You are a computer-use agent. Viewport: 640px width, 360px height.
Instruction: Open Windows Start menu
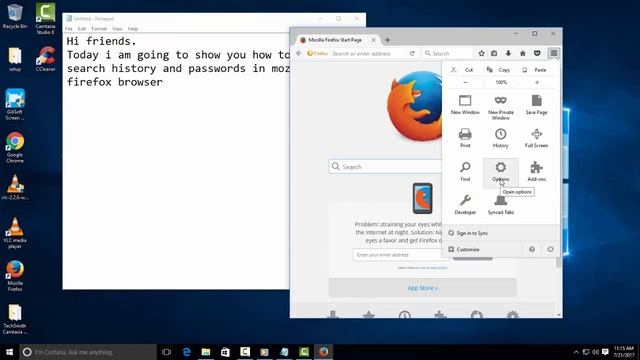click(x=9, y=352)
